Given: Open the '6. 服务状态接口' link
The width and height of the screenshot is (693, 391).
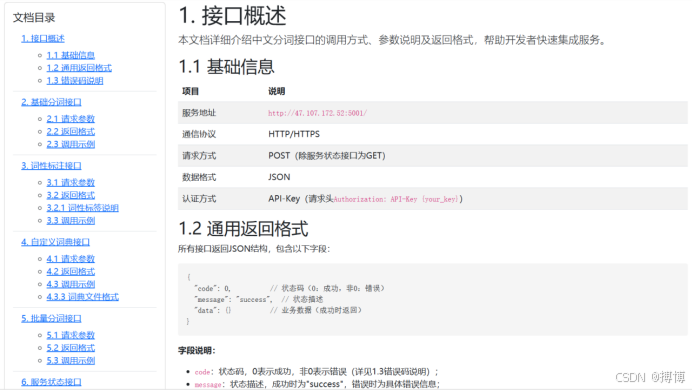Looking at the screenshot, I should pyautogui.click(x=51, y=382).
